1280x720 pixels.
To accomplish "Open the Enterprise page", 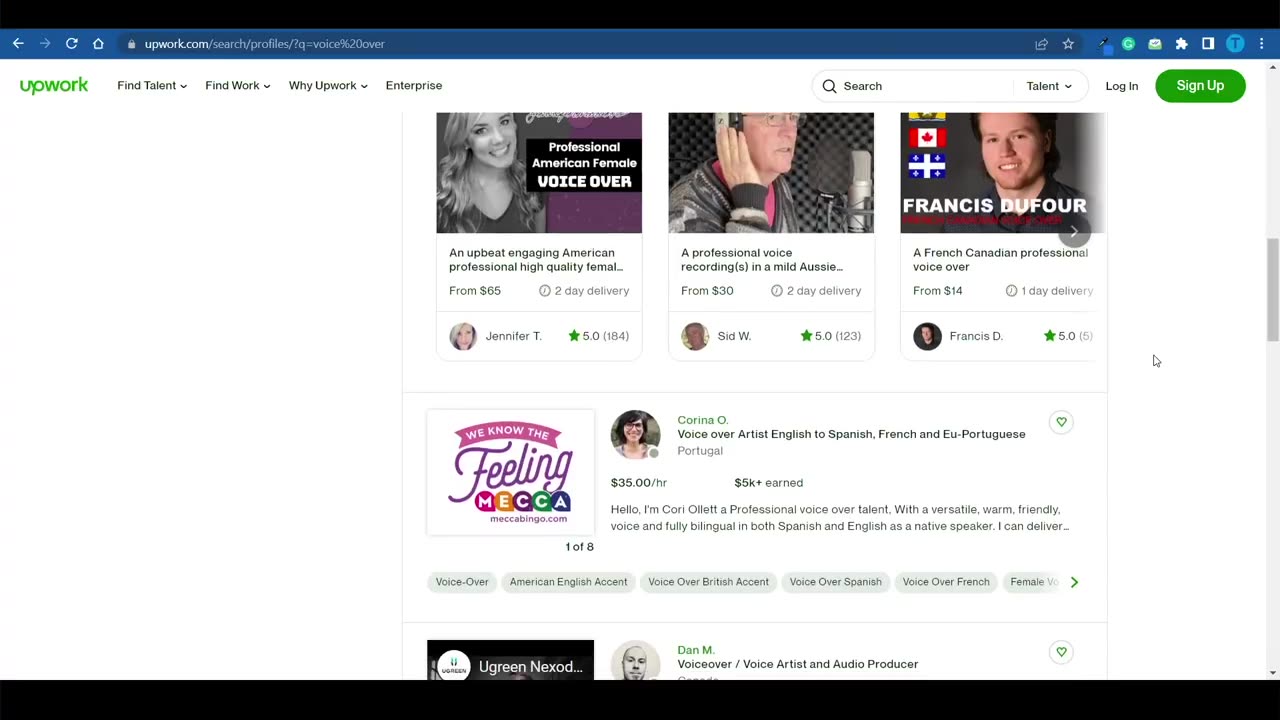I will coord(414,86).
